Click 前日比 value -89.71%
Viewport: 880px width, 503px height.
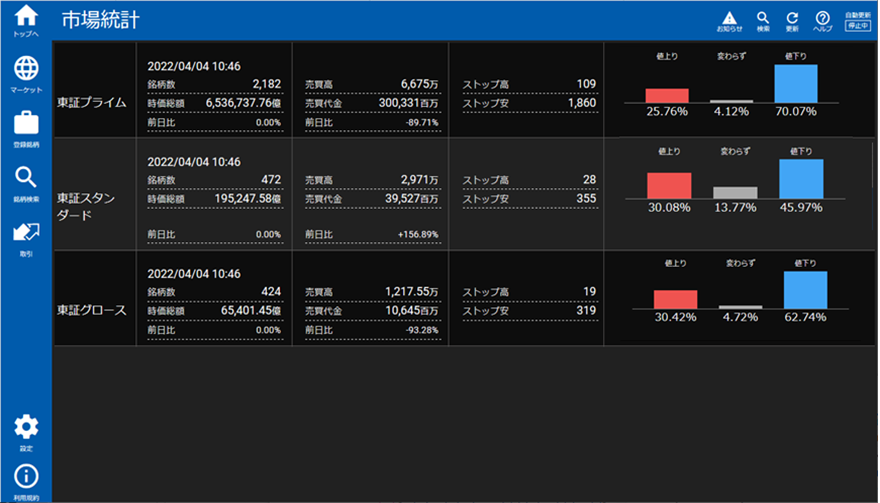423,122
